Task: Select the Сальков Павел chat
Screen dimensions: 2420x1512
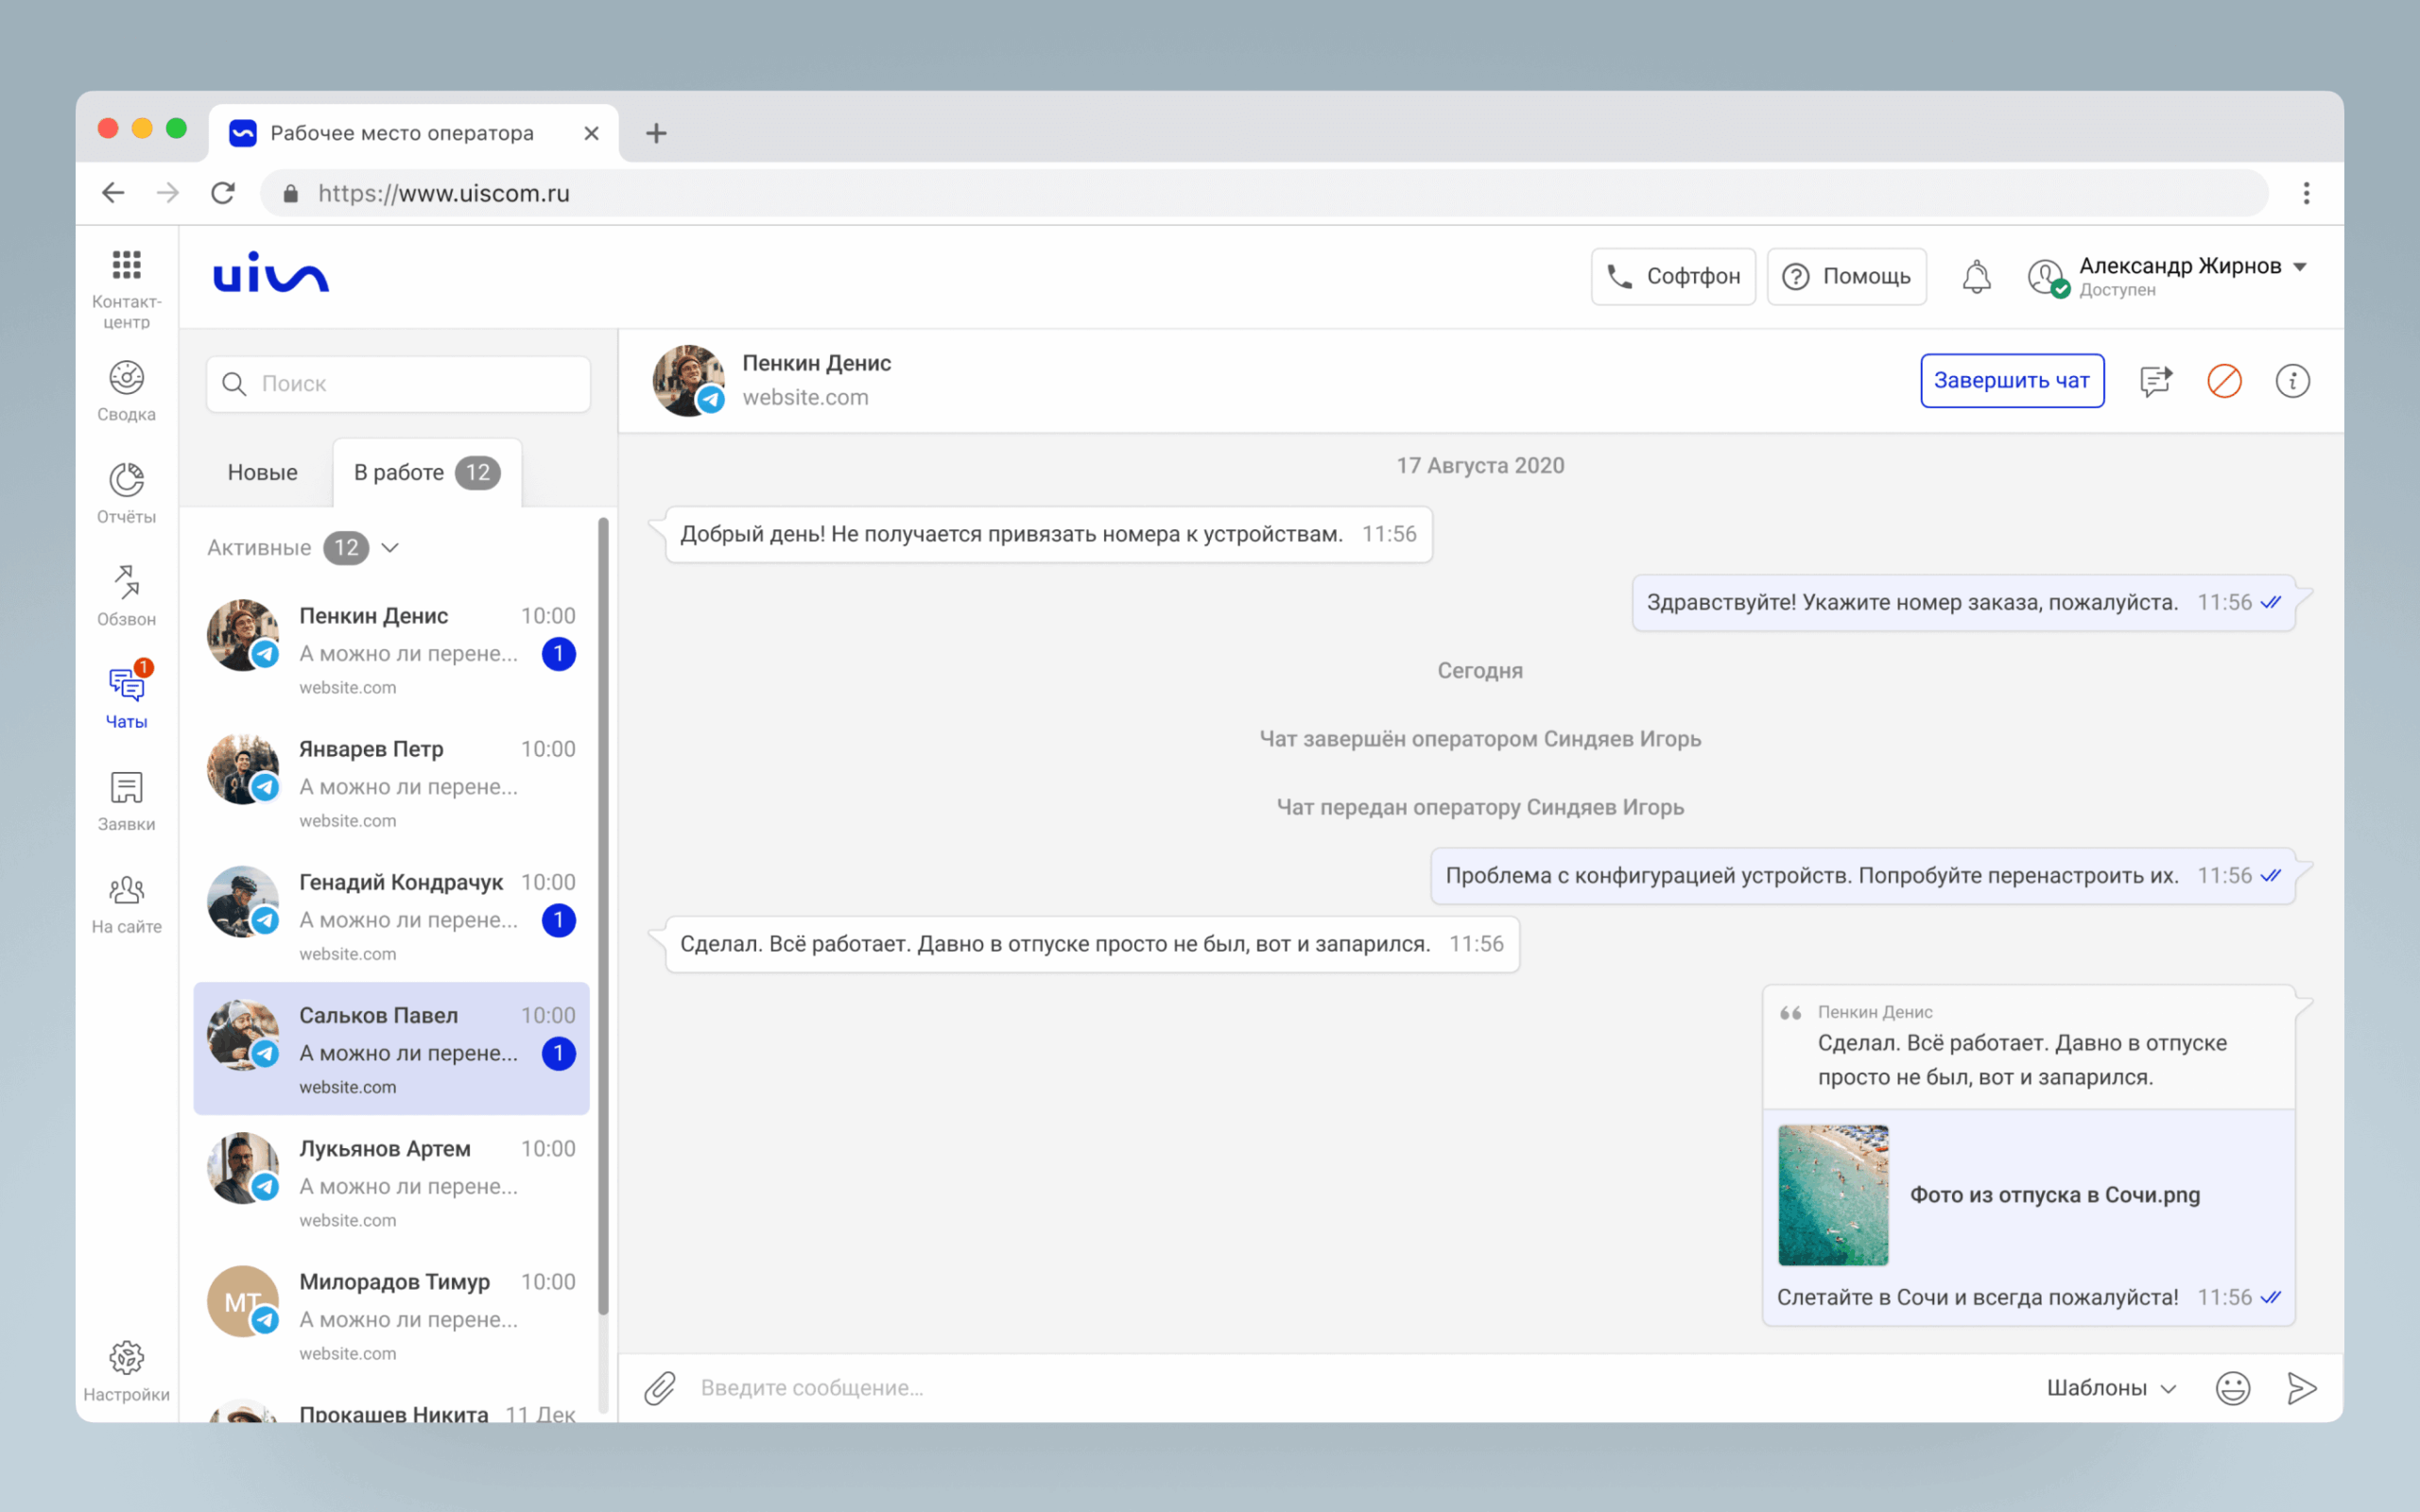Action: point(391,1048)
